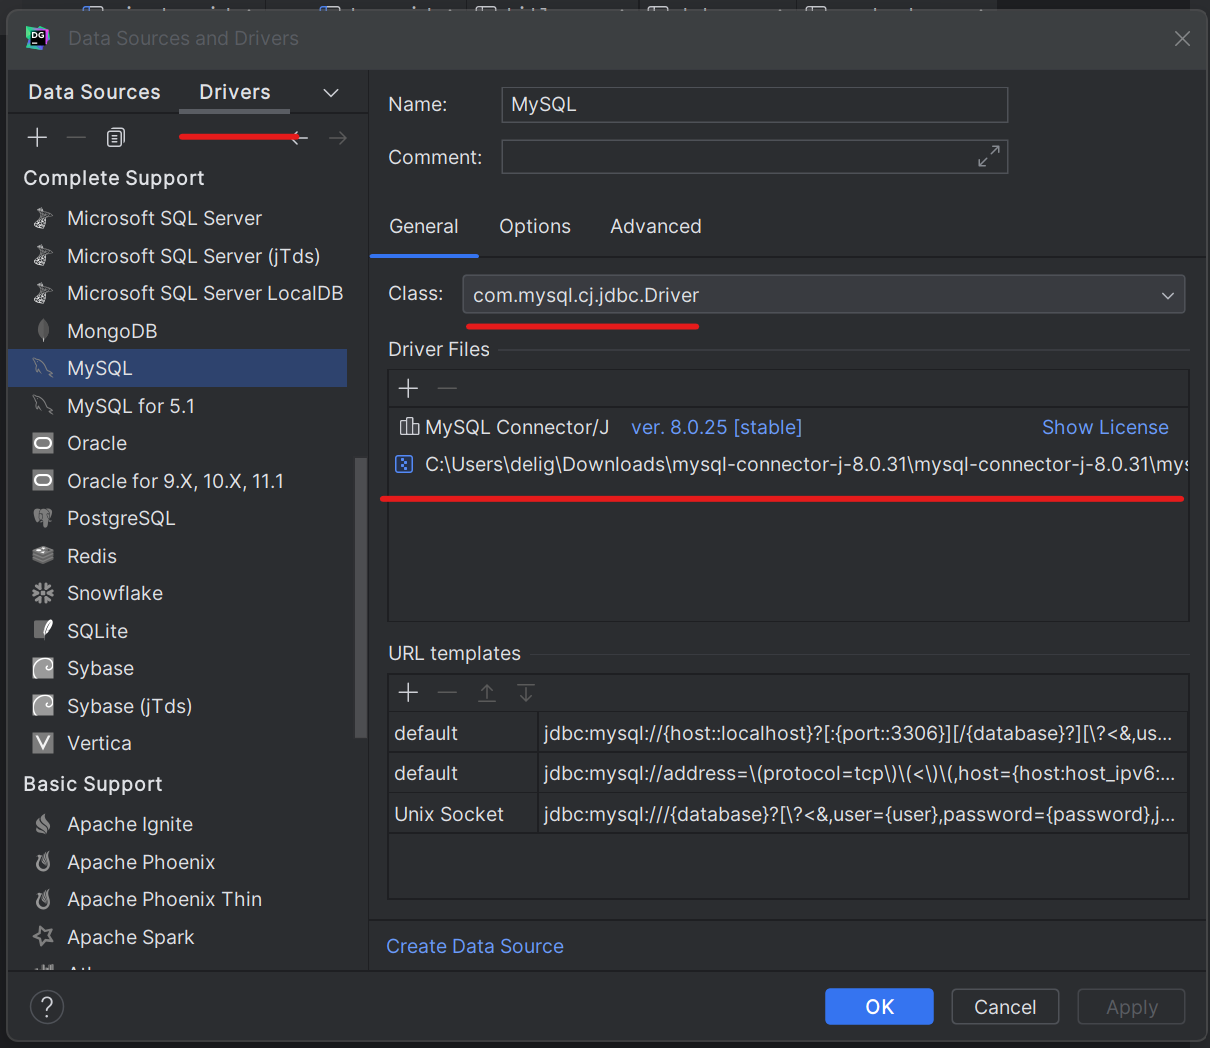Viewport: 1210px width, 1048px height.
Task: Click the MongoDB leaf icon
Action: (43, 331)
